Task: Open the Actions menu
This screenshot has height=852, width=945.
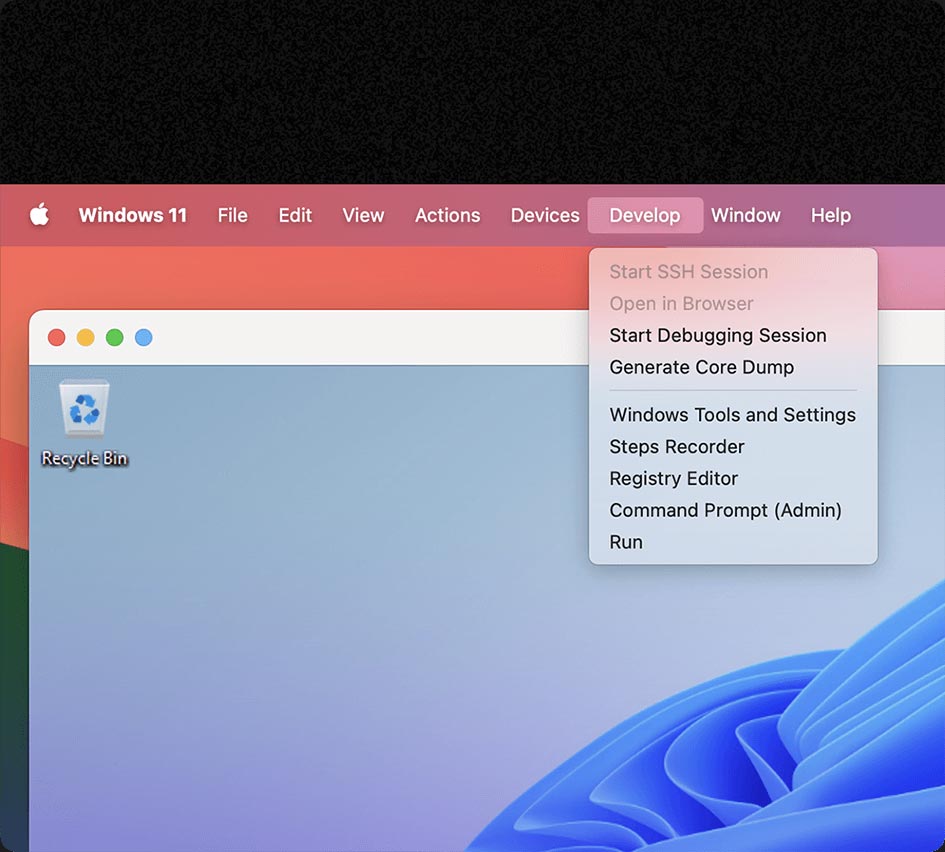Action: (x=447, y=215)
